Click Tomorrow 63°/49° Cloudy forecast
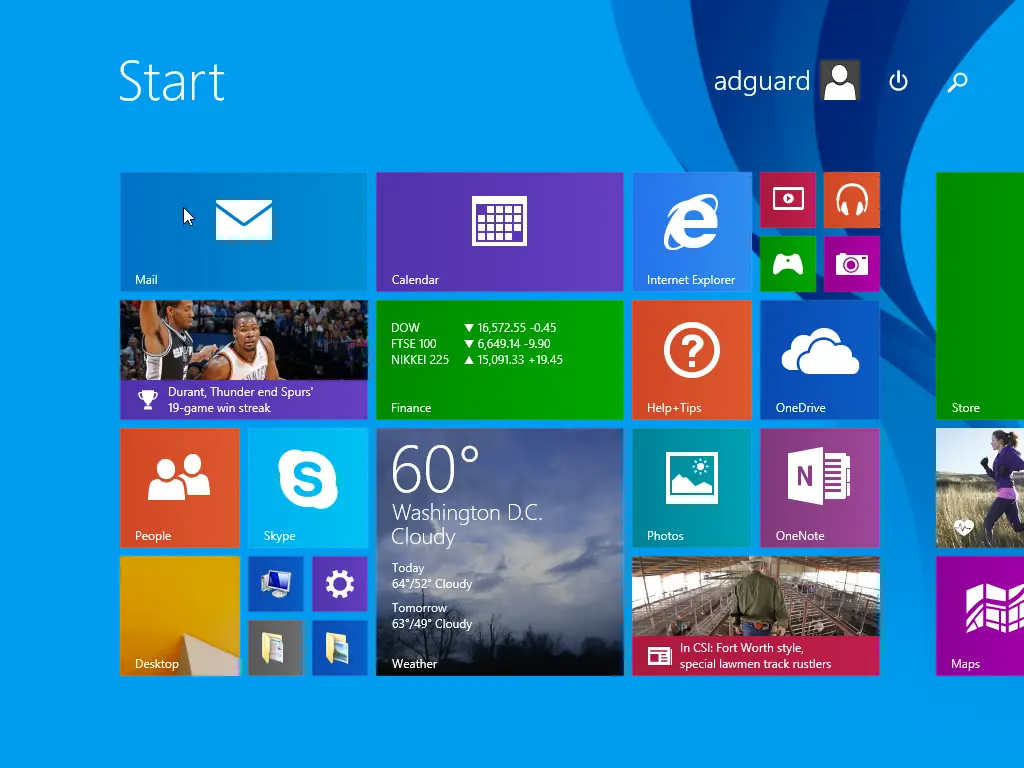 432,616
